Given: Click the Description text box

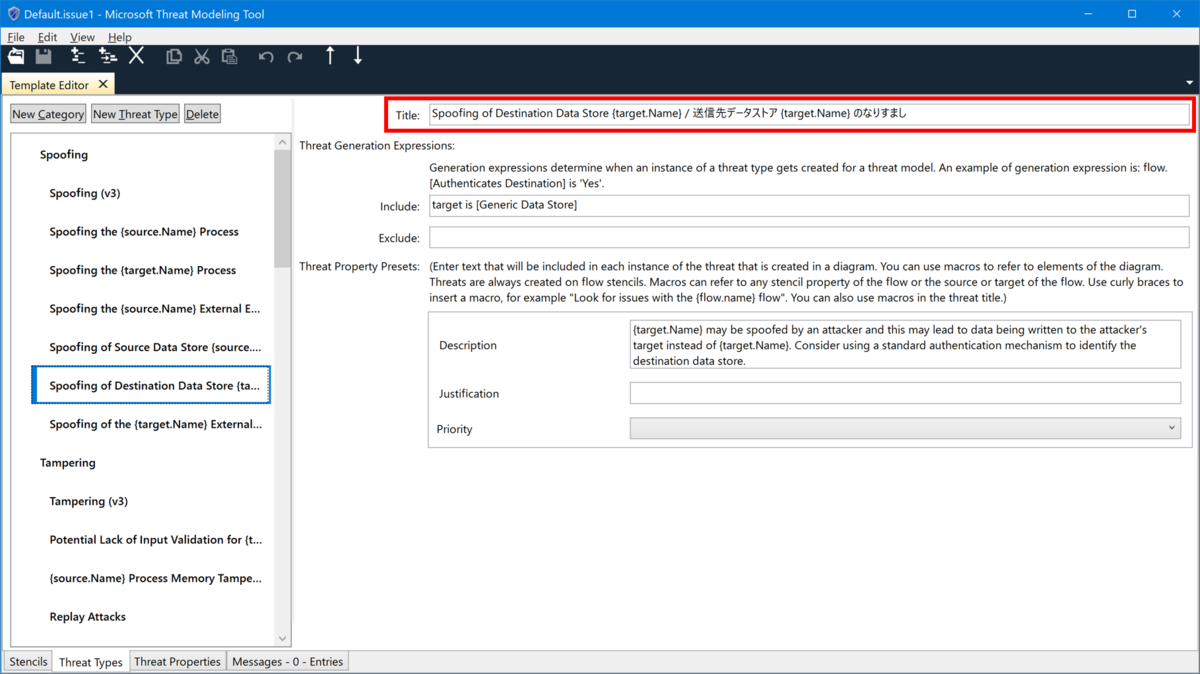Looking at the screenshot, I should tap(905, 345).
